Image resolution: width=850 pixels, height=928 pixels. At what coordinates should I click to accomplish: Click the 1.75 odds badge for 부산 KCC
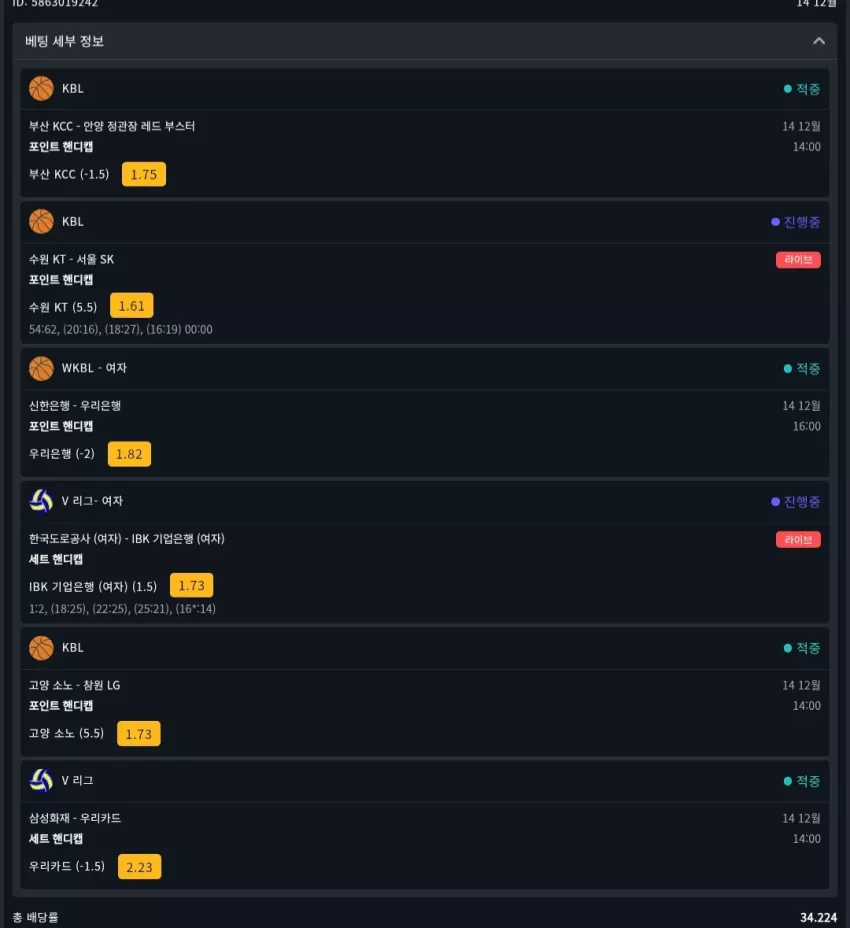point(144,174)
